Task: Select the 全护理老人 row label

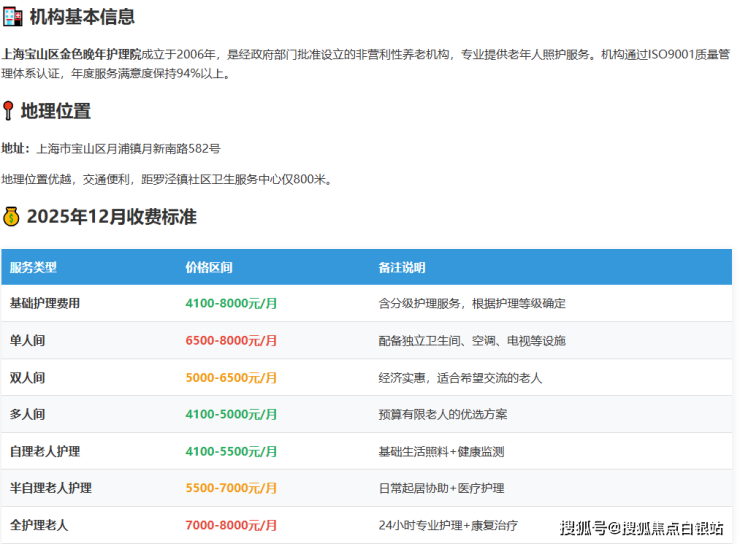Action: tap(38, 524)
